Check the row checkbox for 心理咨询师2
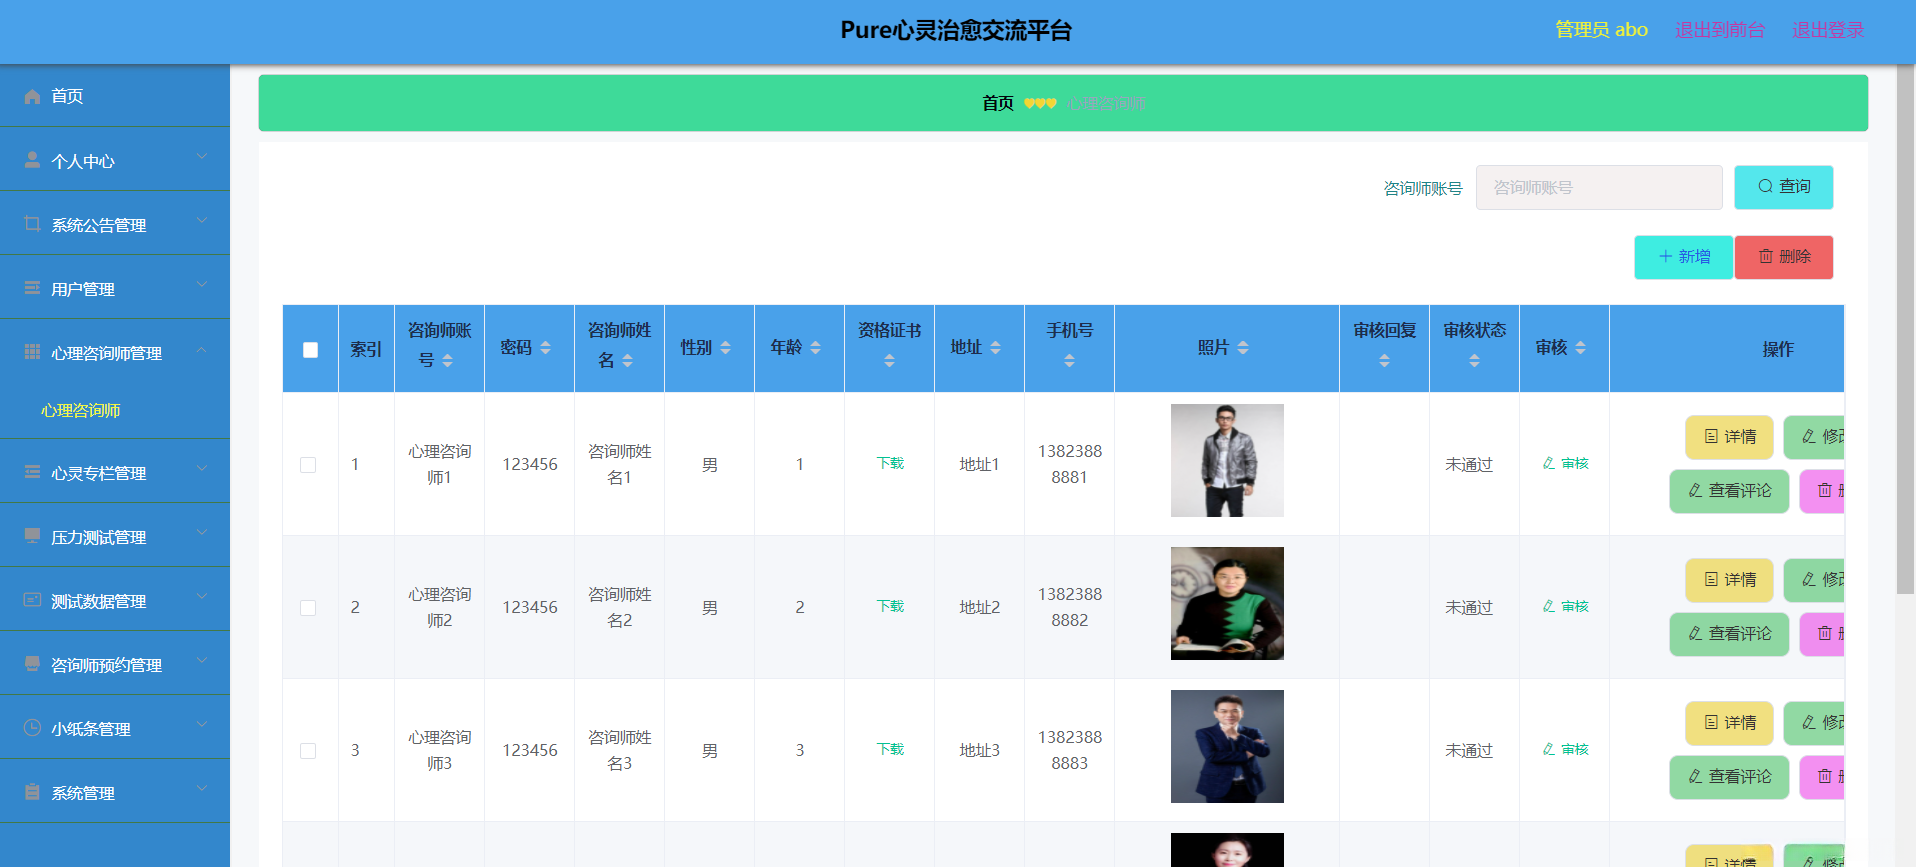 [x=308, y=608]
